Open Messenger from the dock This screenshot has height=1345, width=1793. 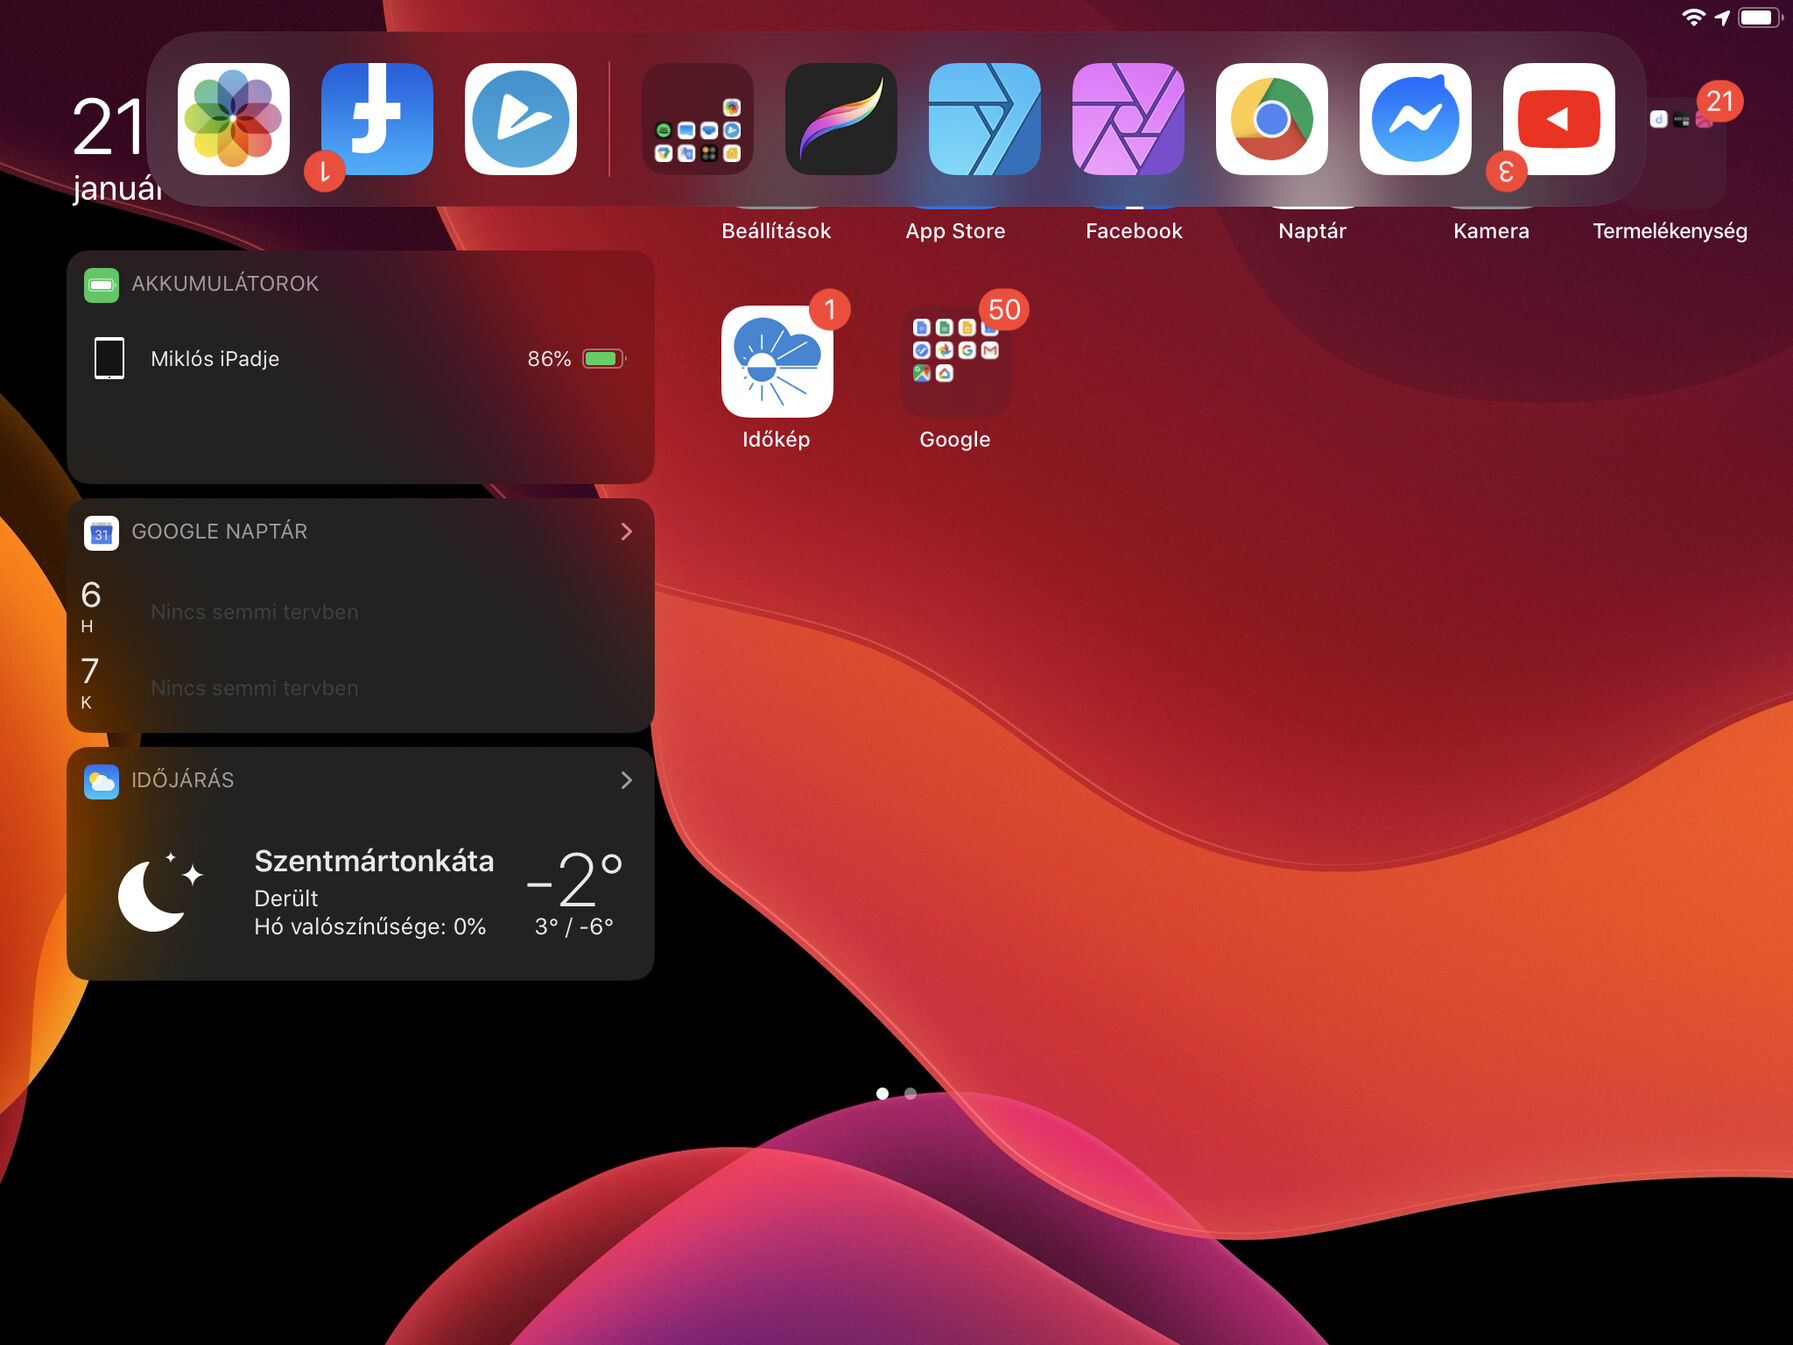[1415, 119]
